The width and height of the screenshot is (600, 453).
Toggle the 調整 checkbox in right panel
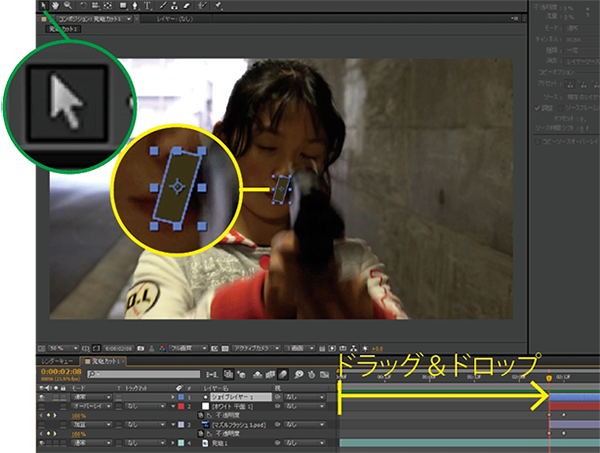tap(537, 108)
